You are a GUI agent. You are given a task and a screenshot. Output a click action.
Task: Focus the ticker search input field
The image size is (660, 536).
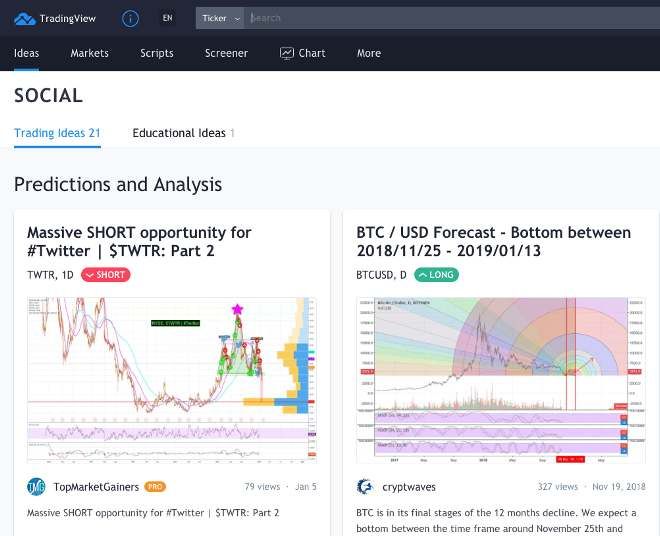click(x=452, y=18)
